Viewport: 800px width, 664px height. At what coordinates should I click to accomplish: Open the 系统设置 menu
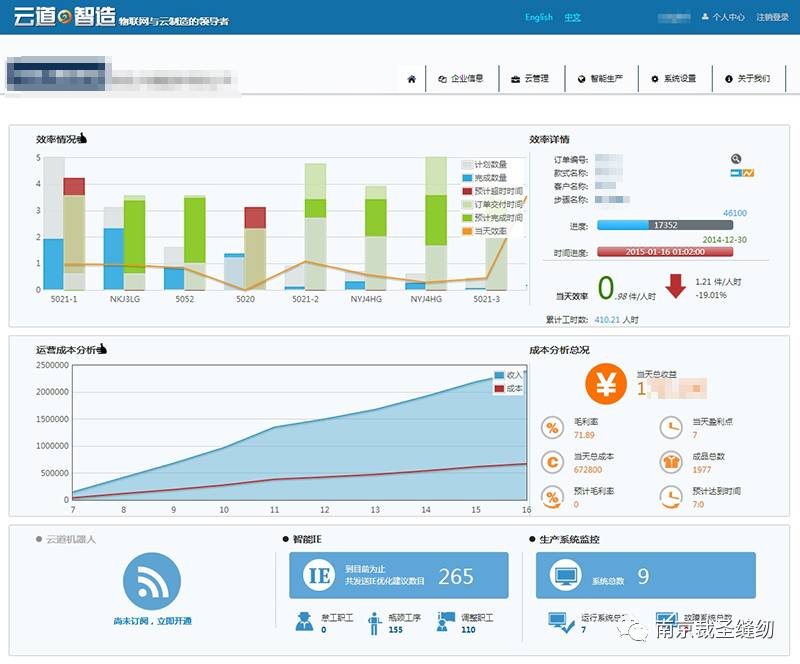tap(673, 79)
